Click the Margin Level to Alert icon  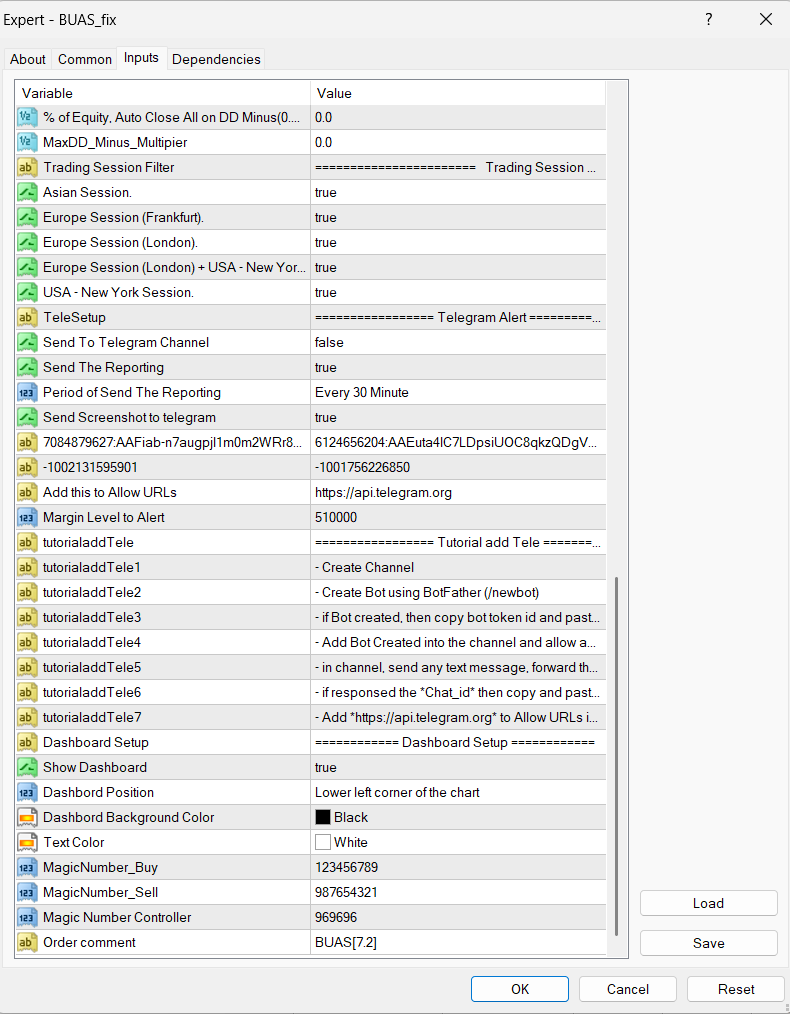tap(28, 517)
